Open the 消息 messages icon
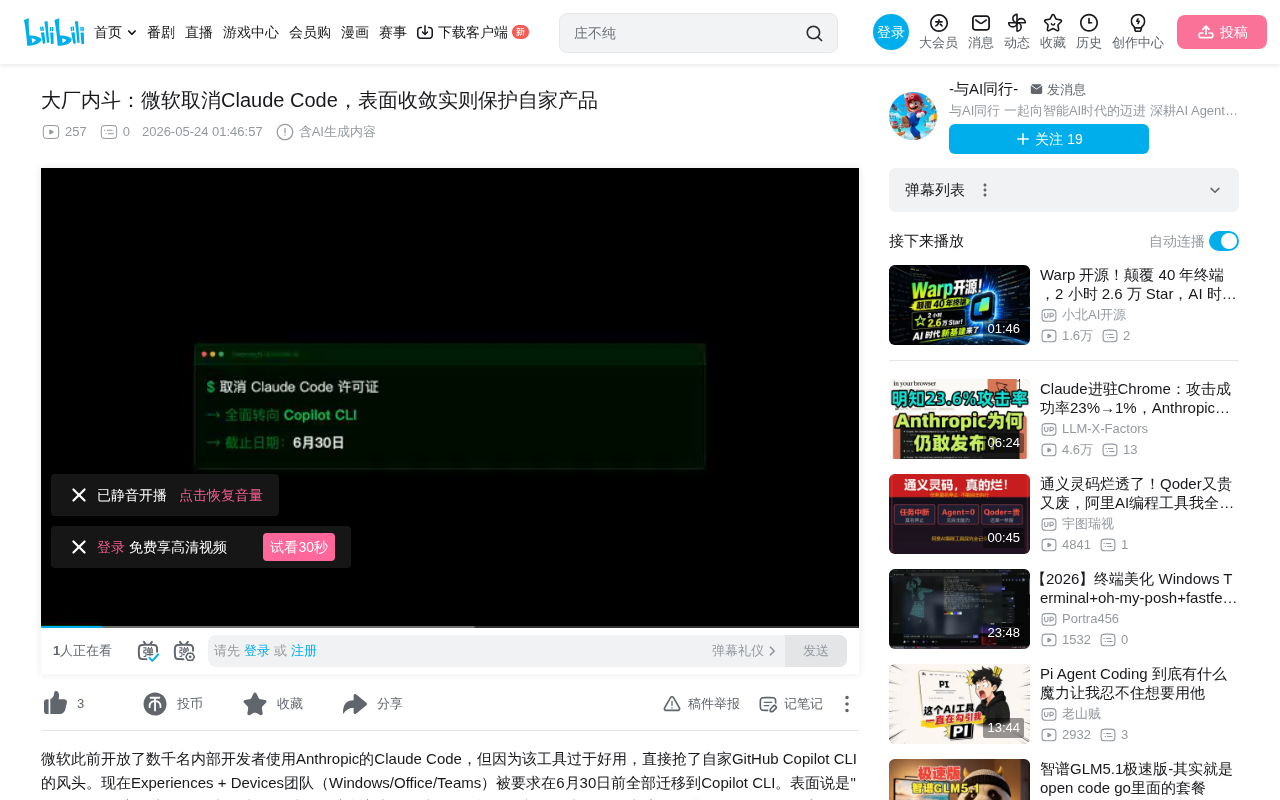 (981, 23)
